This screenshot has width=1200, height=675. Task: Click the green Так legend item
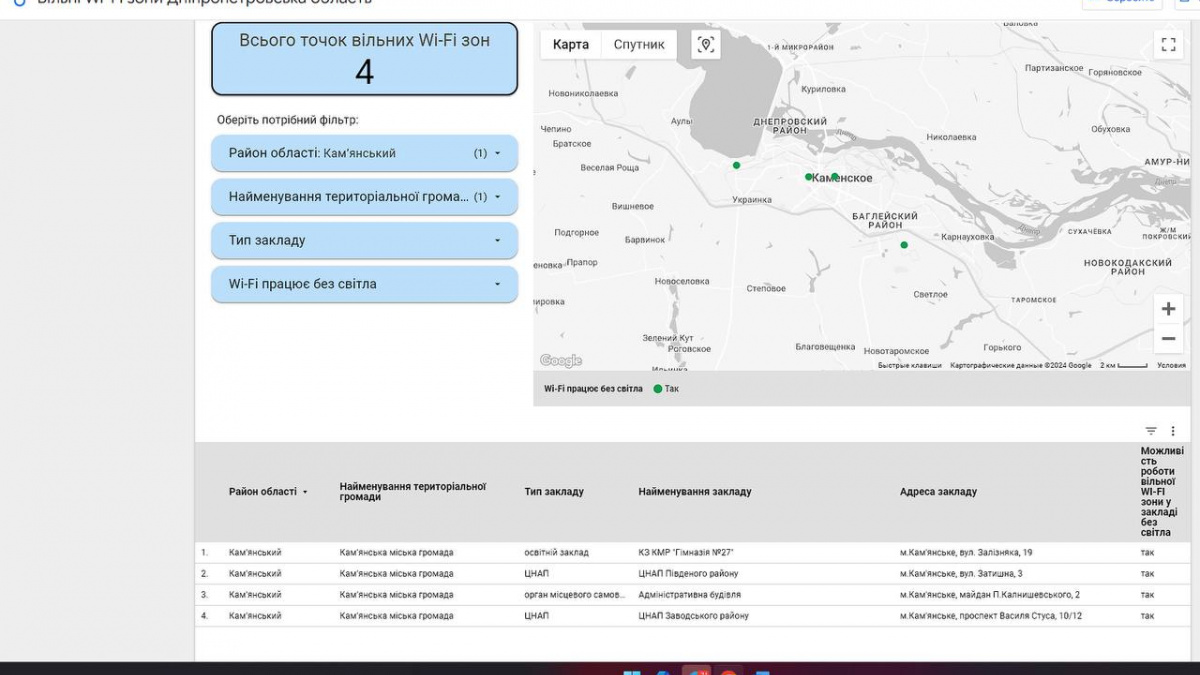click(x=666, y=389)
